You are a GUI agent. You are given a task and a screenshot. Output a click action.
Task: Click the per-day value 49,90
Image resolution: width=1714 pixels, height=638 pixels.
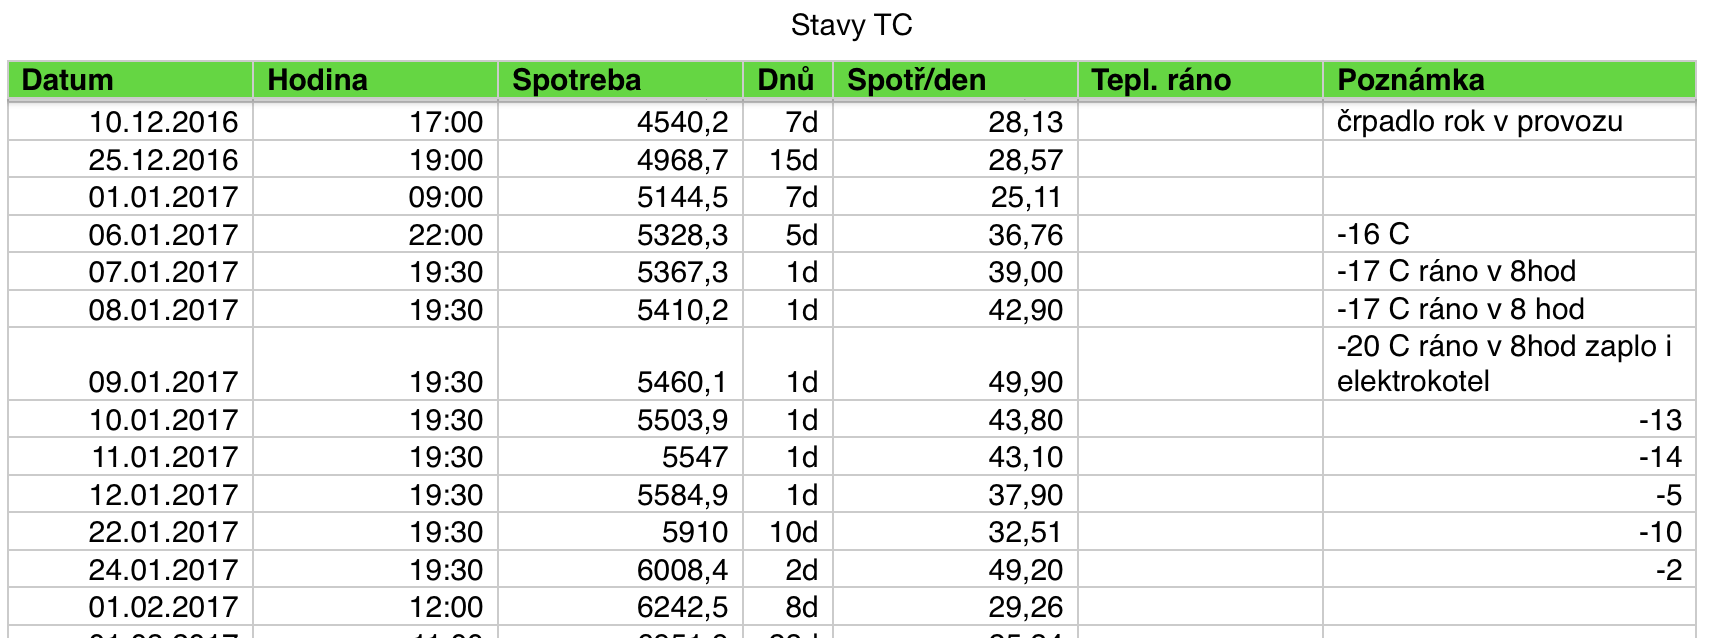point(1025,382)
